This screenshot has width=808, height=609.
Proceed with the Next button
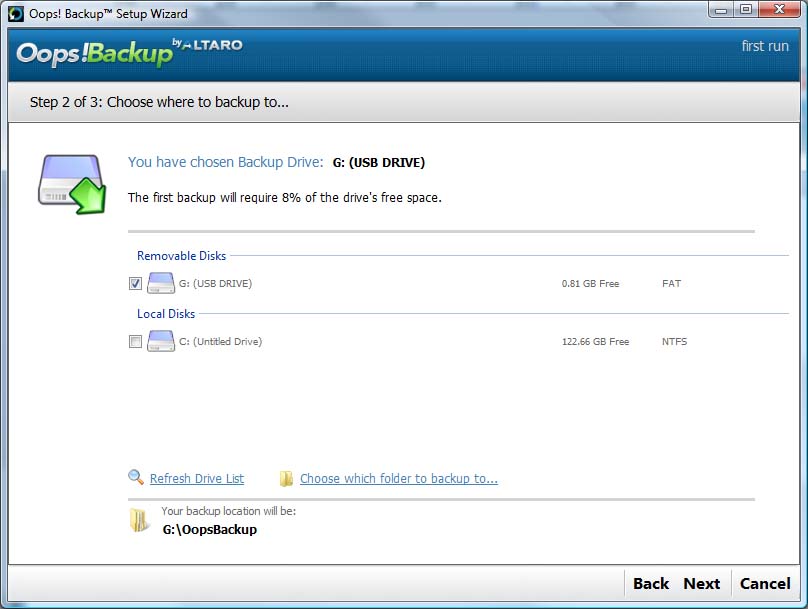(702, 583)
